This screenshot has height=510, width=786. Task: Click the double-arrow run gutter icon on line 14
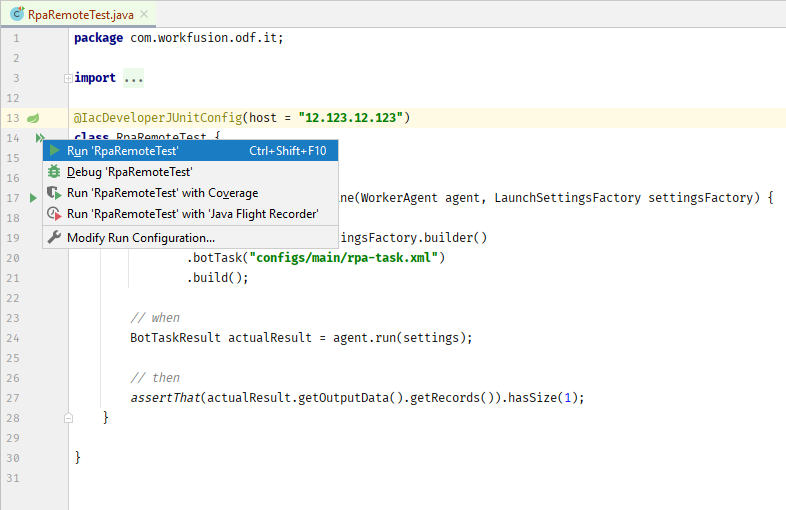(x=40, y=137)
